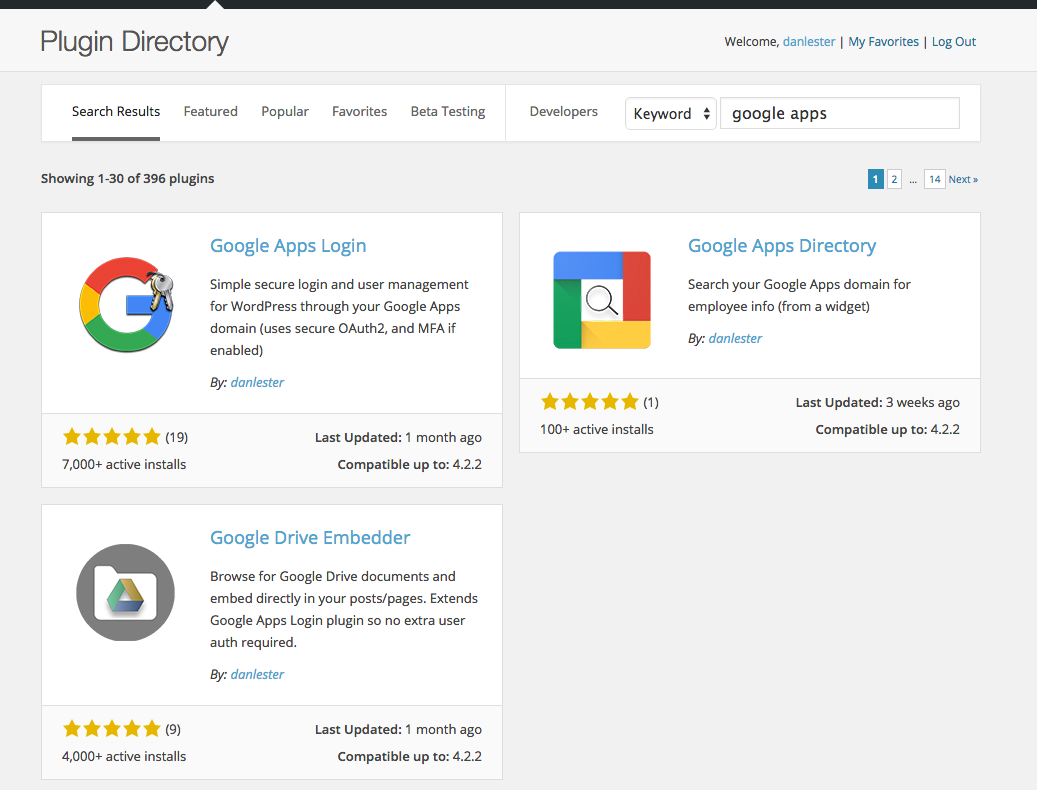
Task: Click the (9) ratings count
Action: [173, 729]
